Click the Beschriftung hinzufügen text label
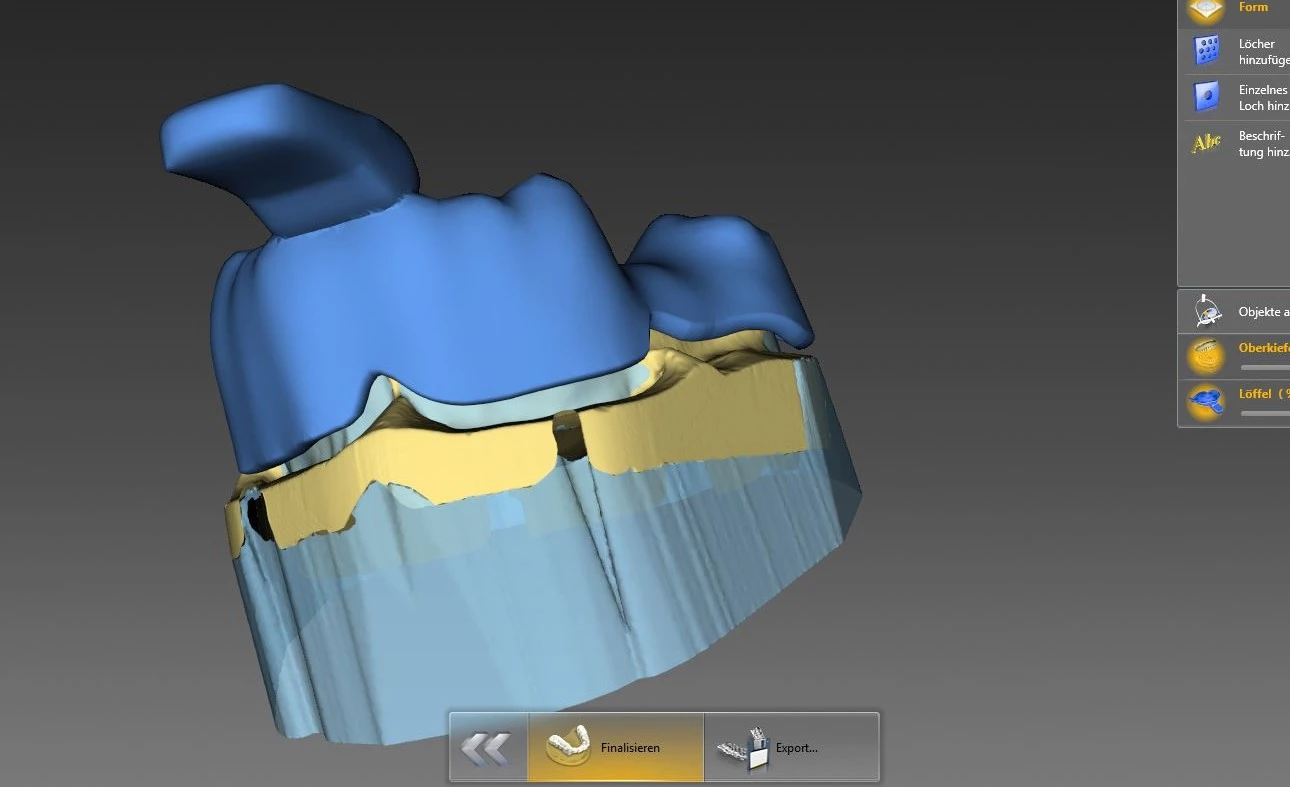 tap(1263, 143)
